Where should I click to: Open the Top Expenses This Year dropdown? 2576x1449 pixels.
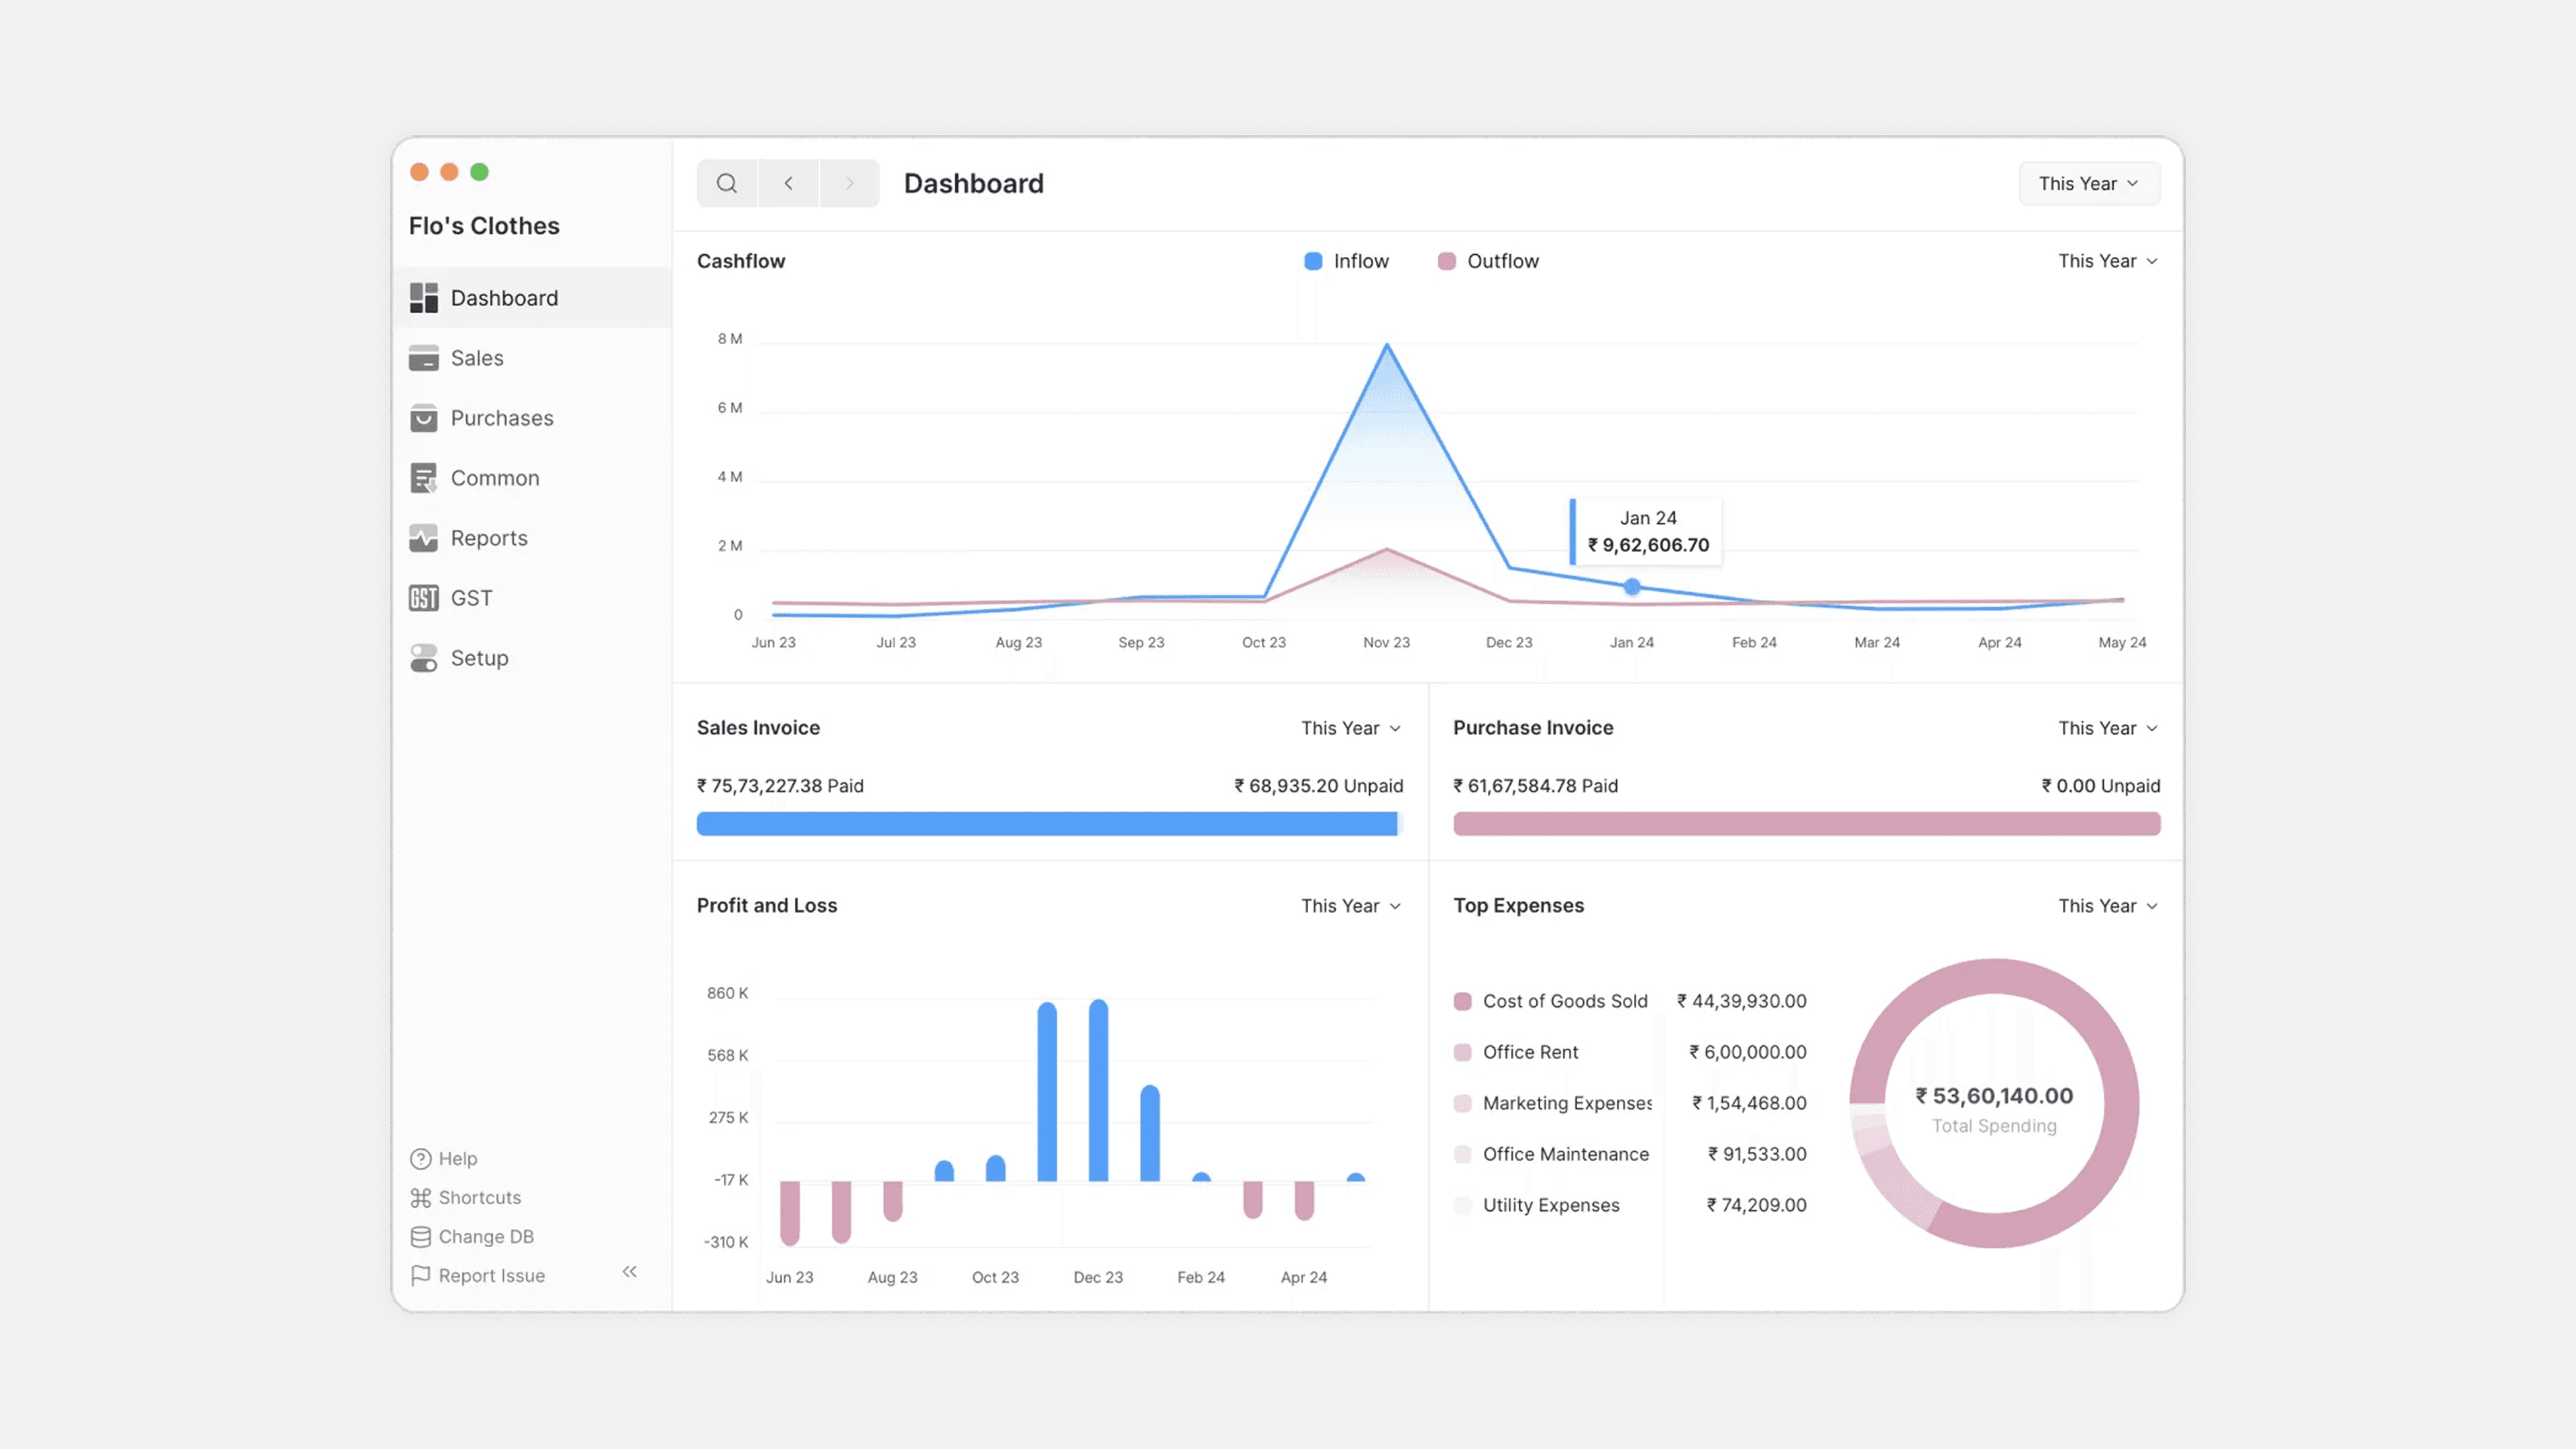(2108, 906)
